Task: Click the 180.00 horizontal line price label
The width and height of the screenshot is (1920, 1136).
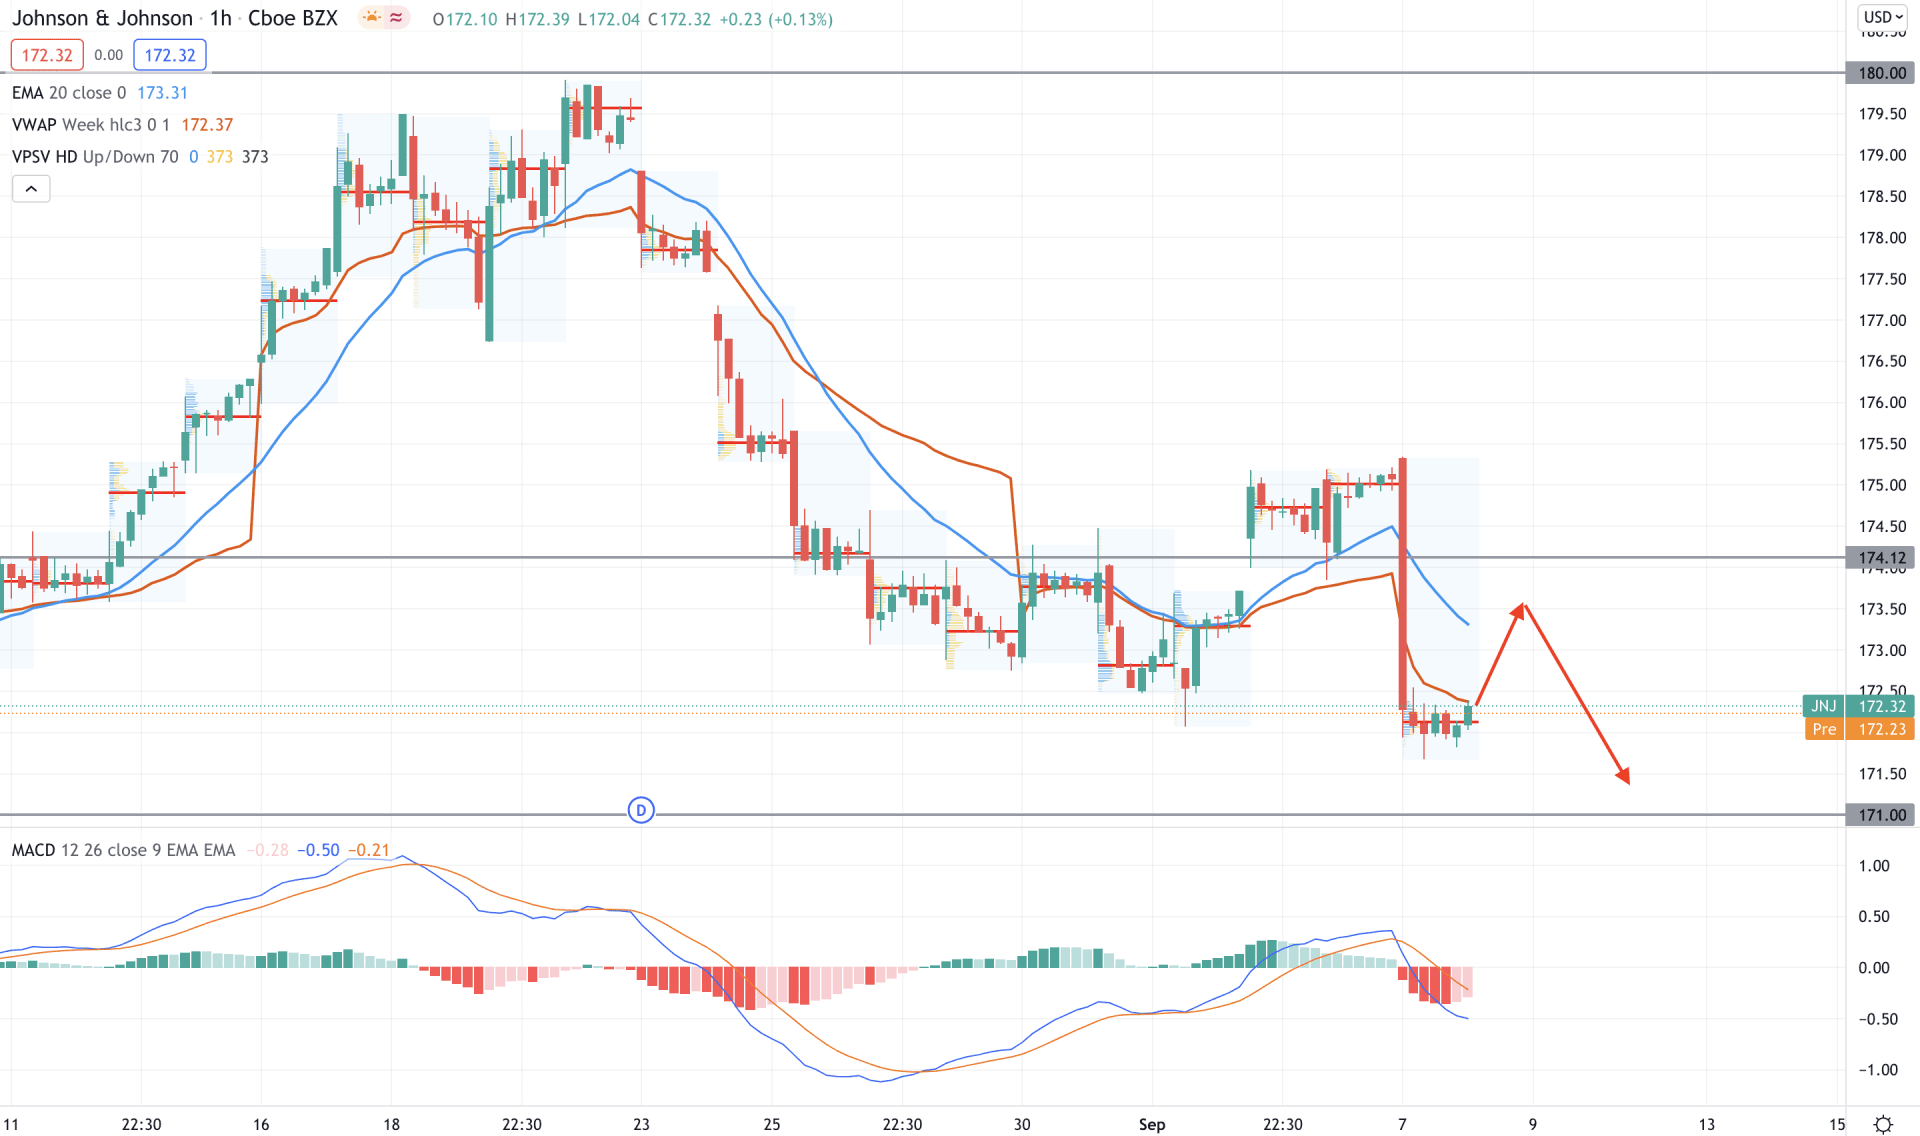Action: coord(1881,73)
